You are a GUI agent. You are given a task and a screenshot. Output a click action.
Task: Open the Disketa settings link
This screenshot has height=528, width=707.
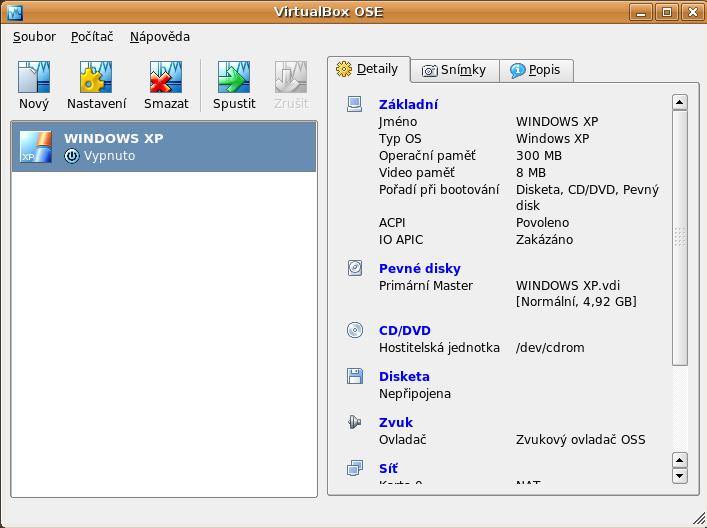pyautogui.click(x=404, y=376)
